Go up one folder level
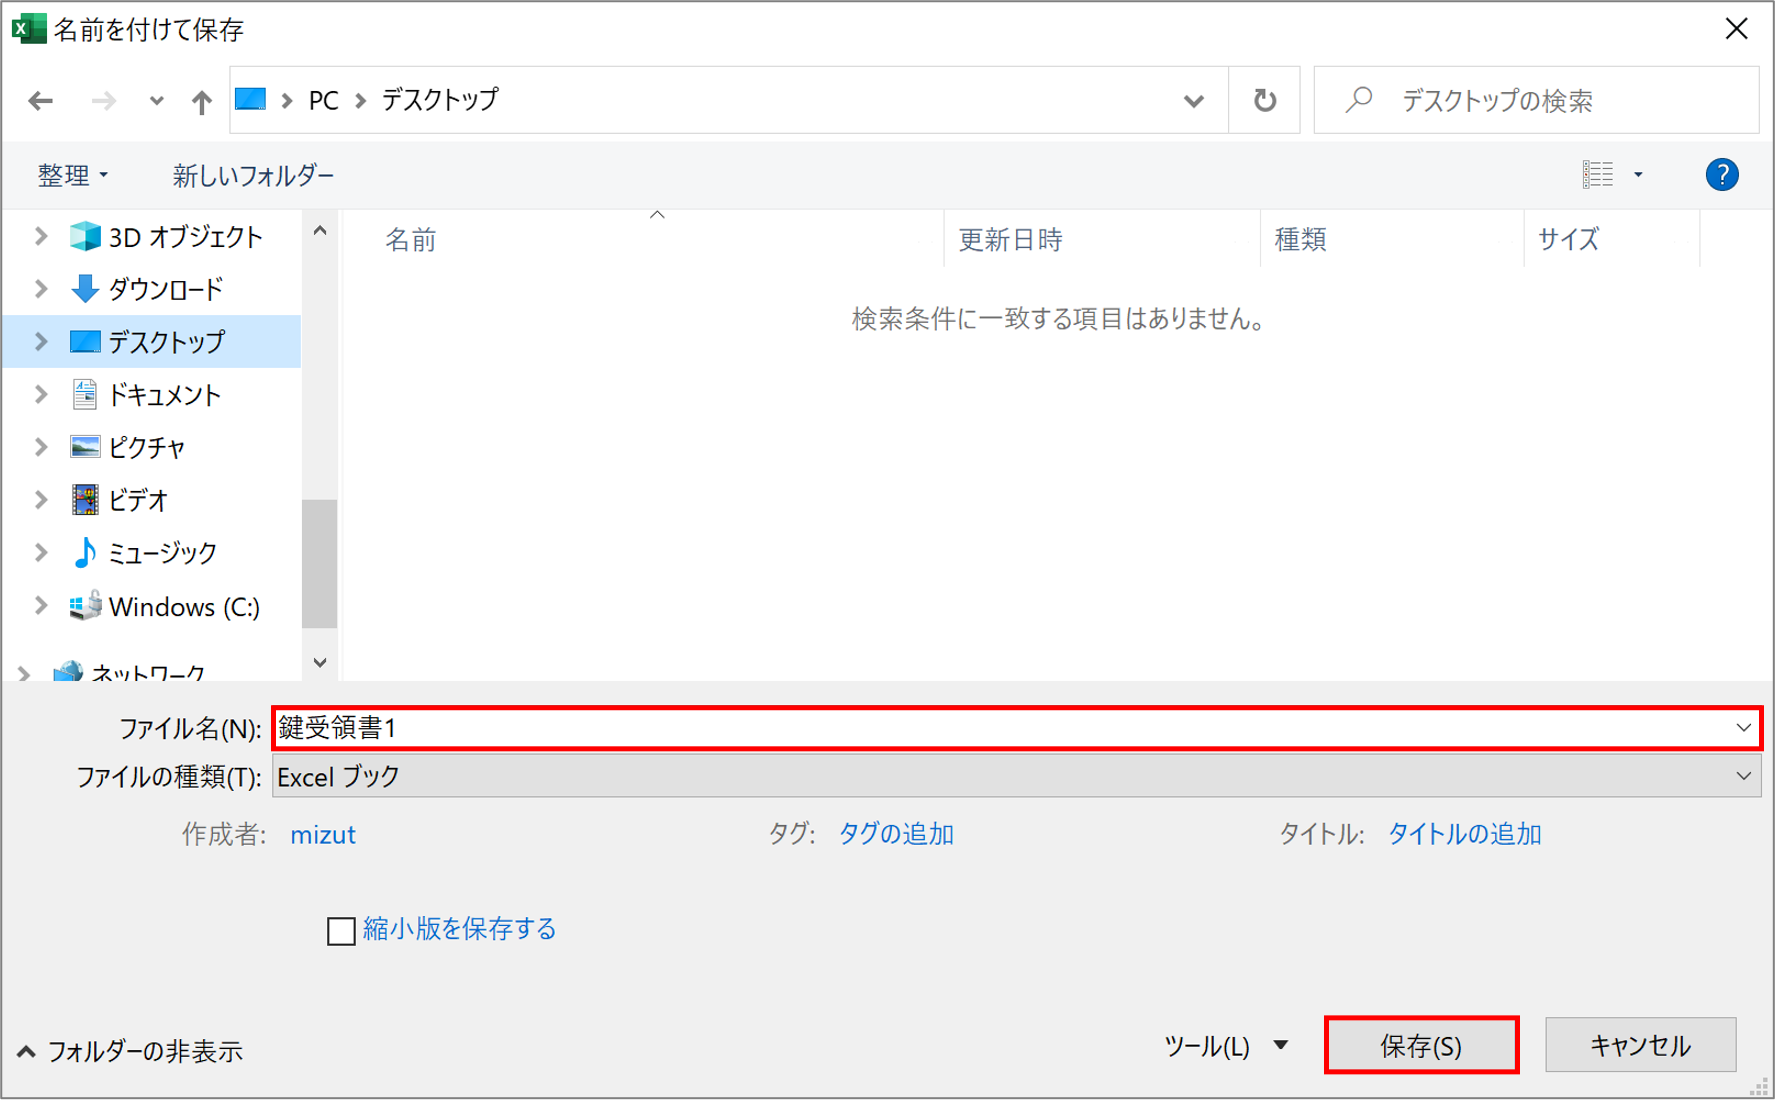Screen dimensions: 1775x1100 point(201,101)
